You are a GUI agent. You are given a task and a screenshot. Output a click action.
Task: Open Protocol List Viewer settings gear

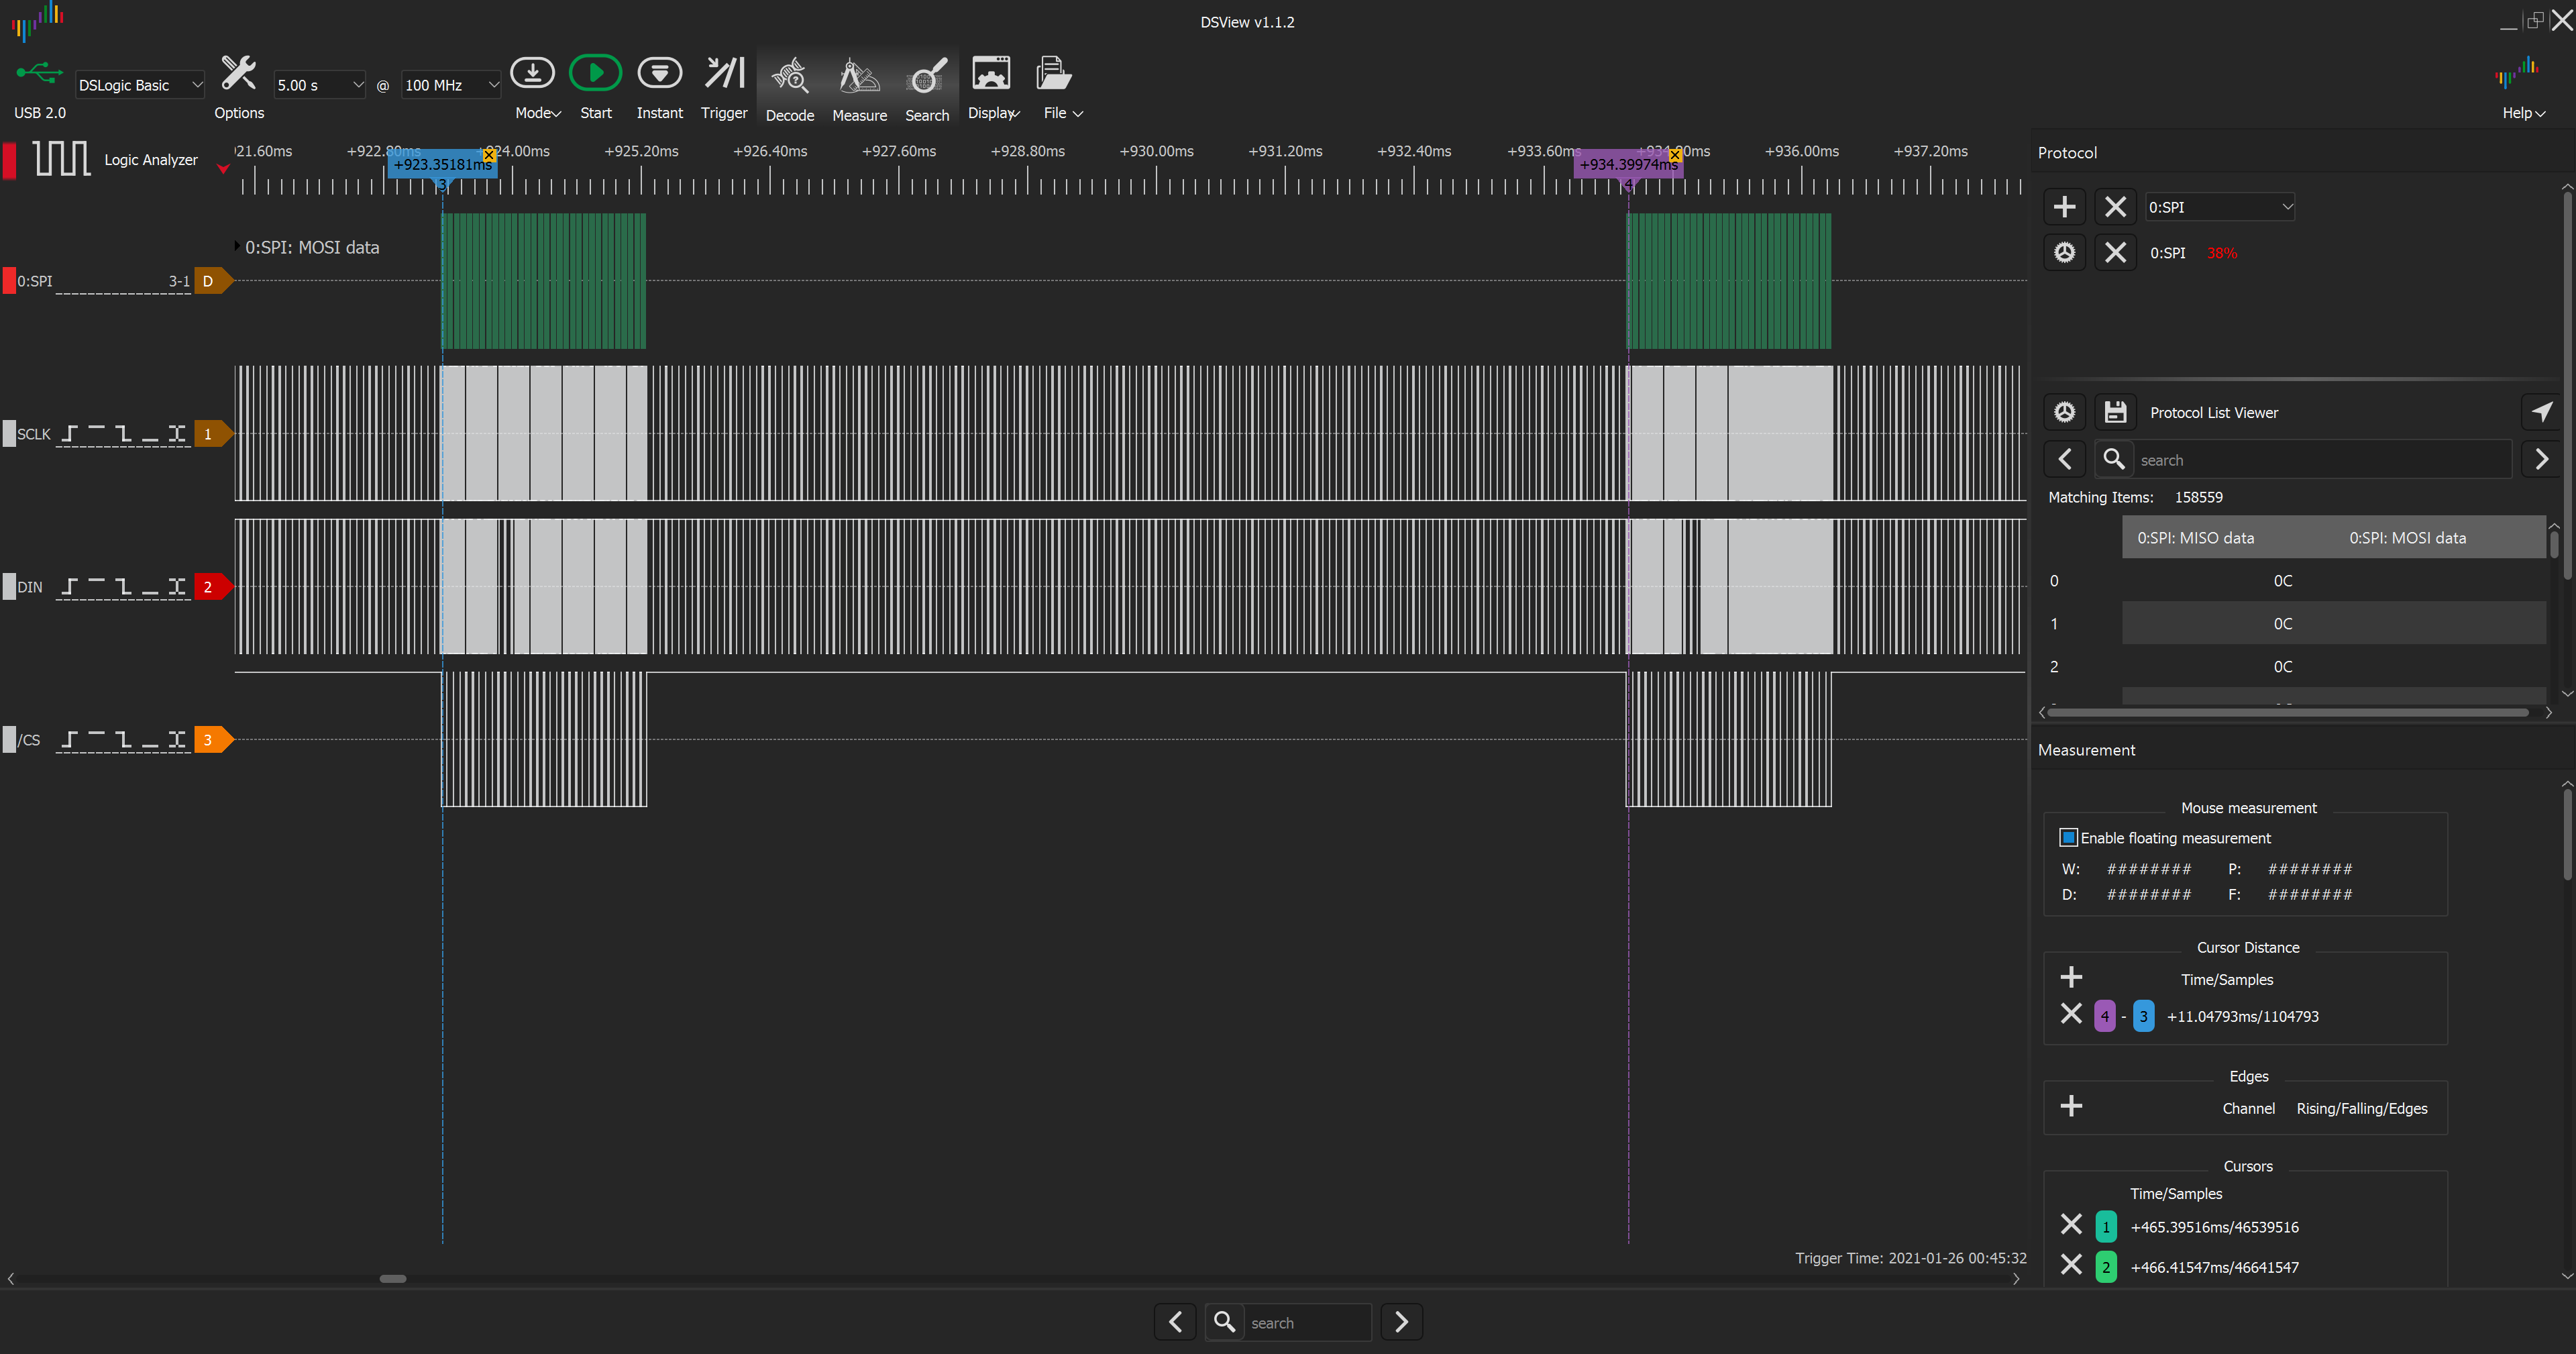click(2064, 412)
